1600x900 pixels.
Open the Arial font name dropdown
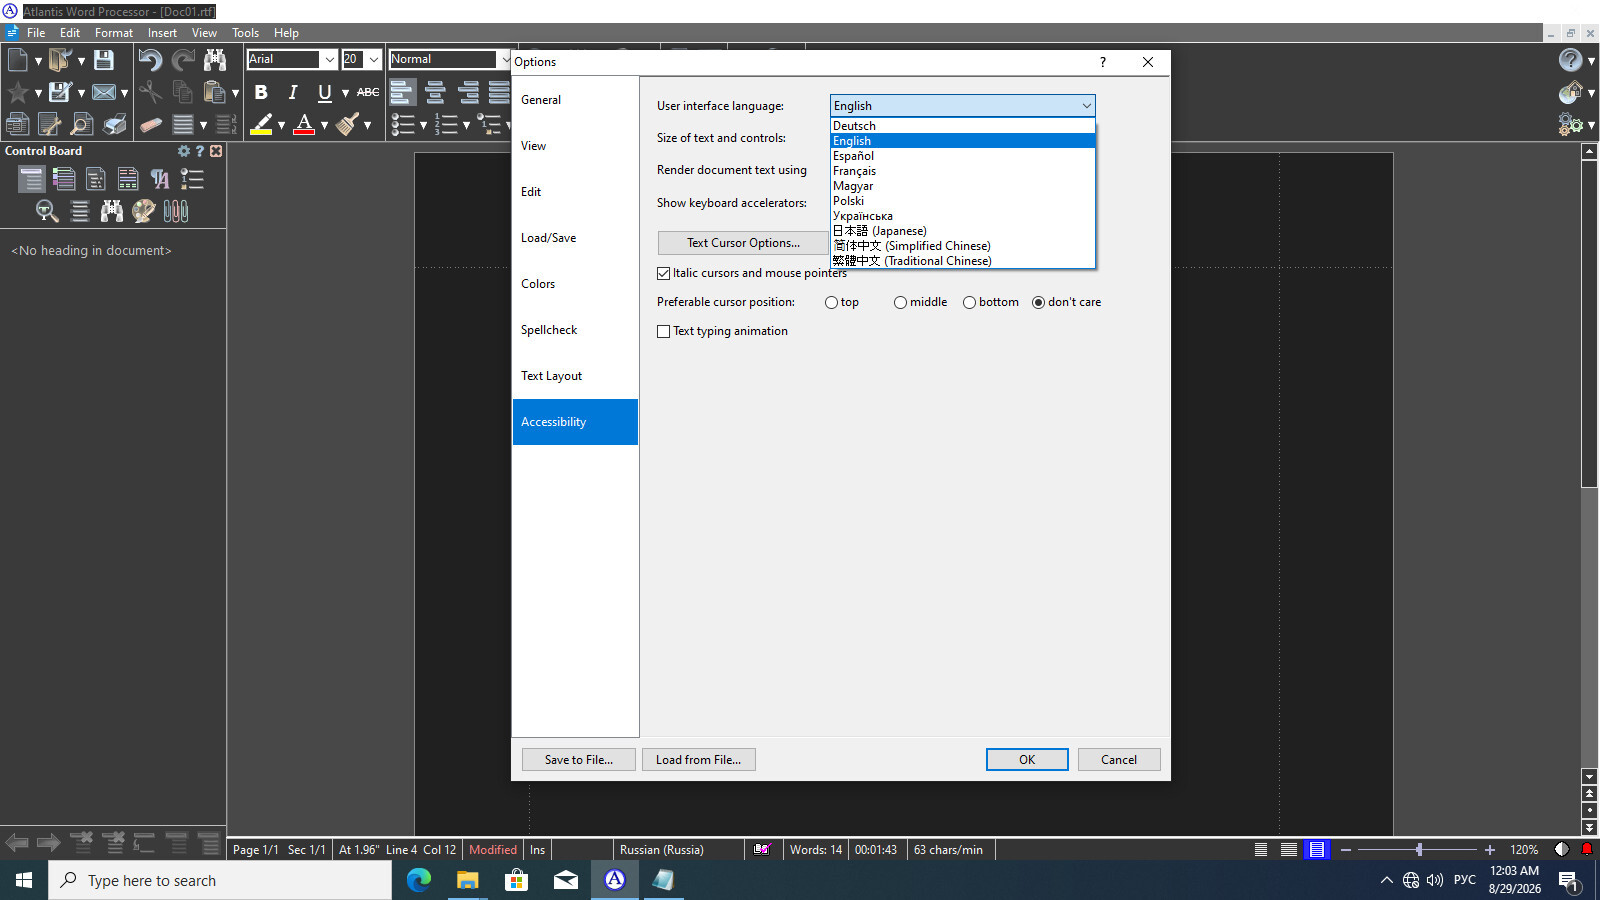pyautogui.click(x=329, y=59)
